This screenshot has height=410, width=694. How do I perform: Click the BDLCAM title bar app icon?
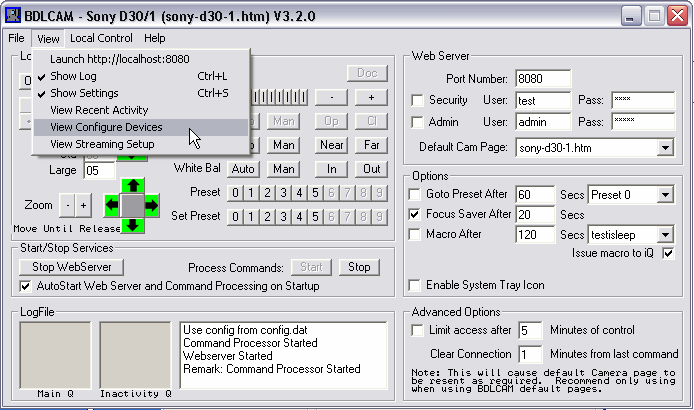tap(12, 15)
